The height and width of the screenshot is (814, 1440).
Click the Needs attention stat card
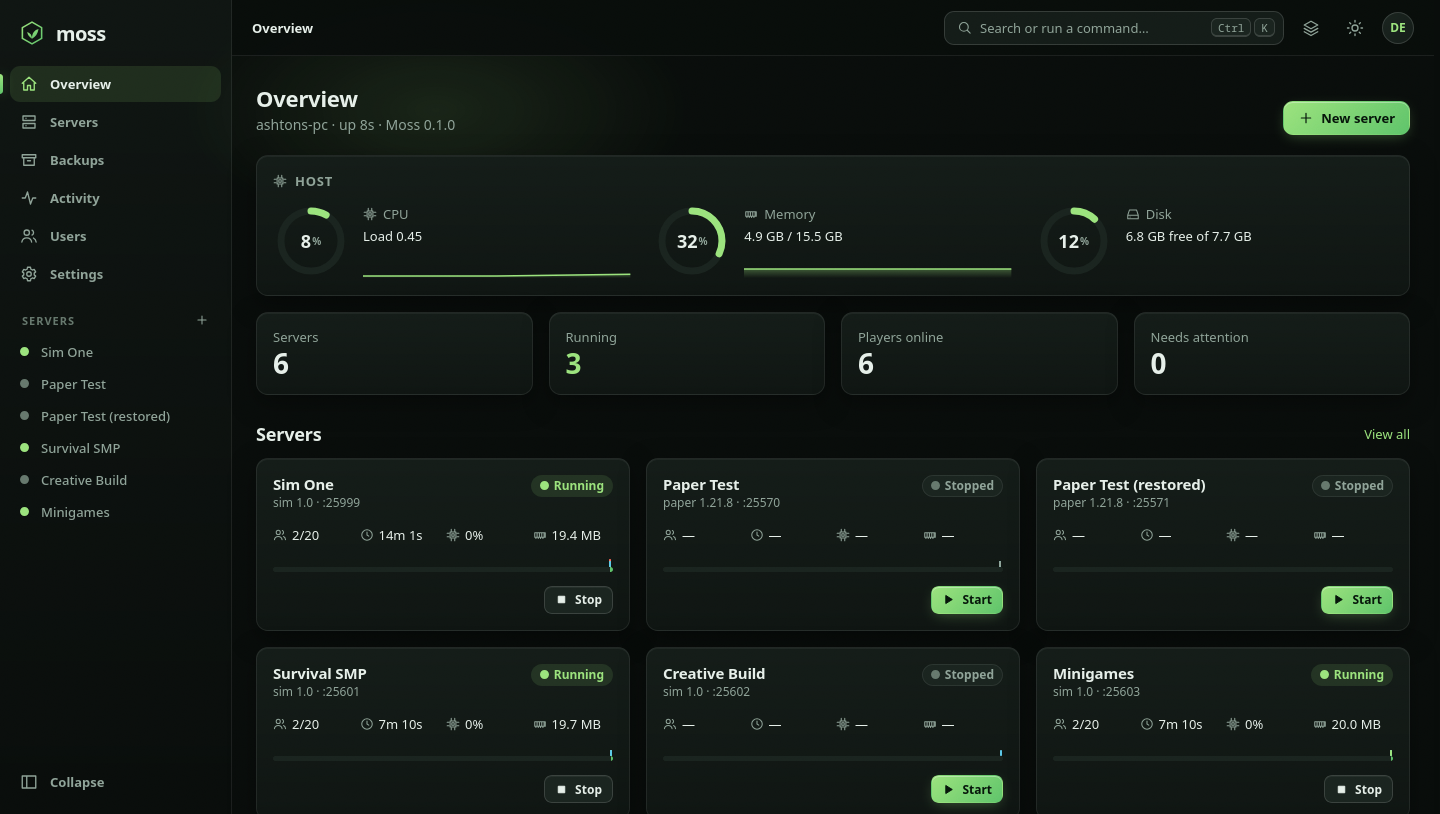click(1272, 353)
